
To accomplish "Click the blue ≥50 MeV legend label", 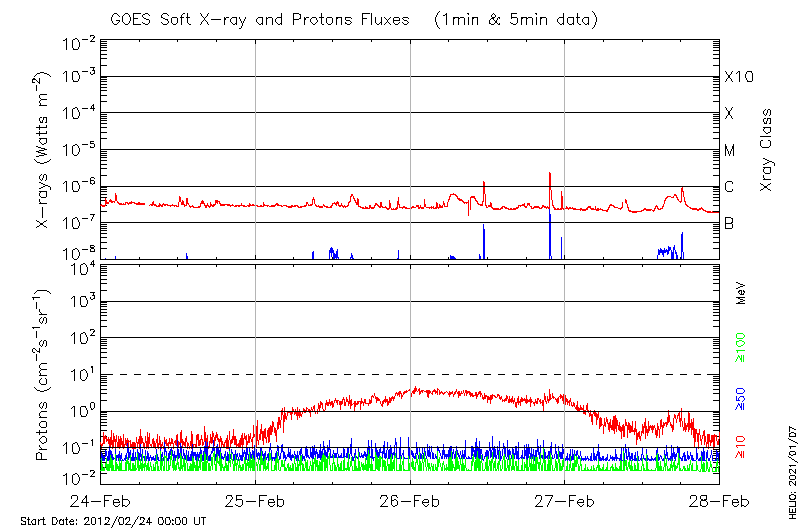I will click(741, 397).
